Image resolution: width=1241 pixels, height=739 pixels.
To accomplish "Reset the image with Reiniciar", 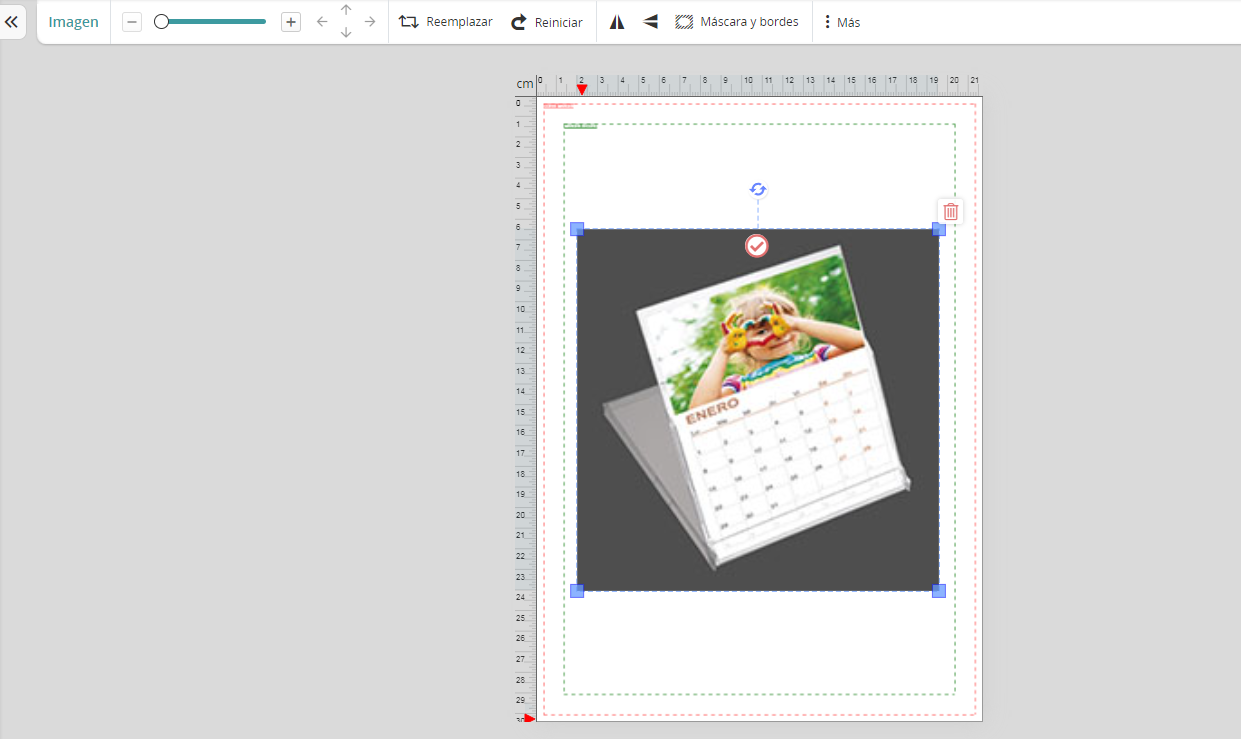I will pyautogui.click(x=546, y=21).
